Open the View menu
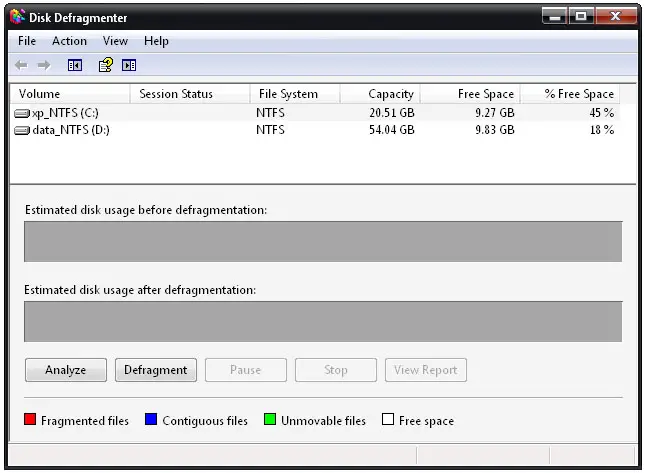Image resolution: width=645 pixels, height=473 pixels. [115, 41]
